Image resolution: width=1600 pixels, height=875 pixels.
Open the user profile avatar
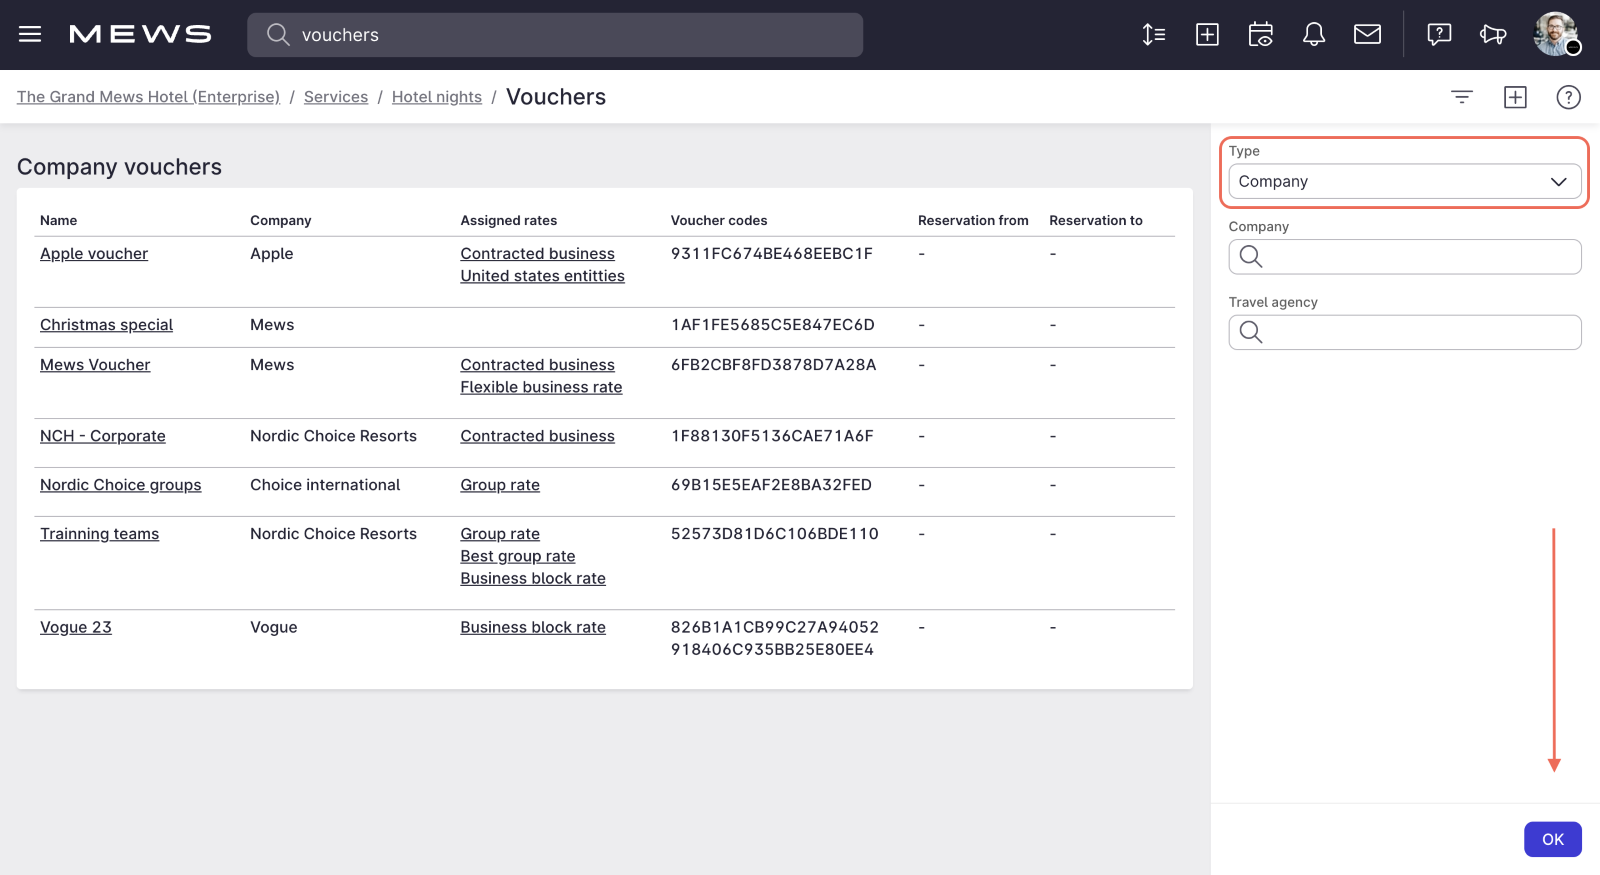tap(1555, 34)
